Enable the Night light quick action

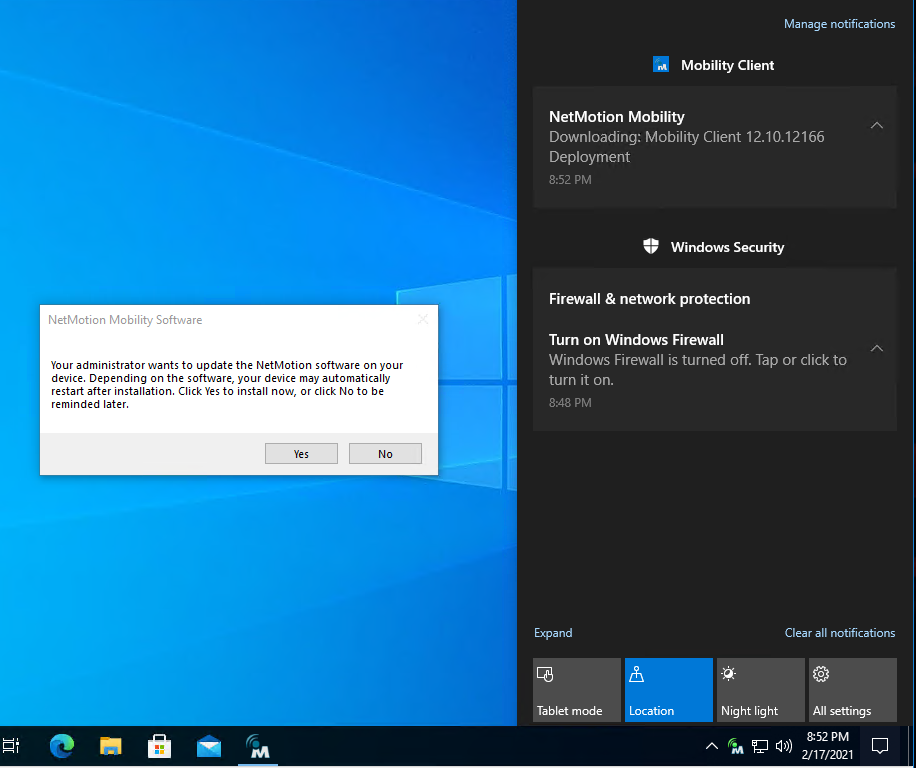click(x=761, y=690)
